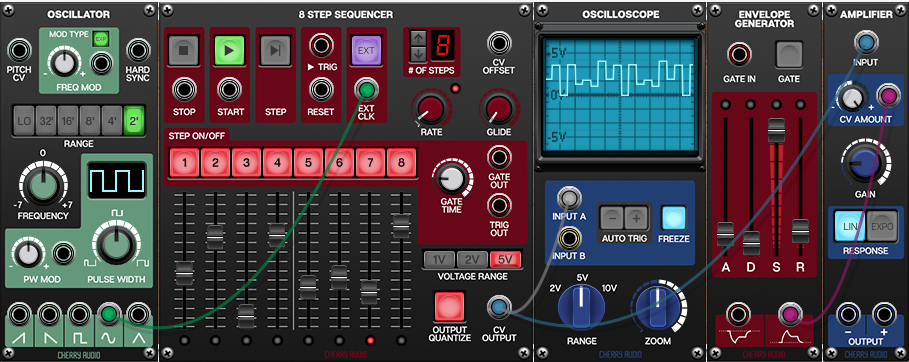Click the sequencer CV Output jack

click(499, 307)
